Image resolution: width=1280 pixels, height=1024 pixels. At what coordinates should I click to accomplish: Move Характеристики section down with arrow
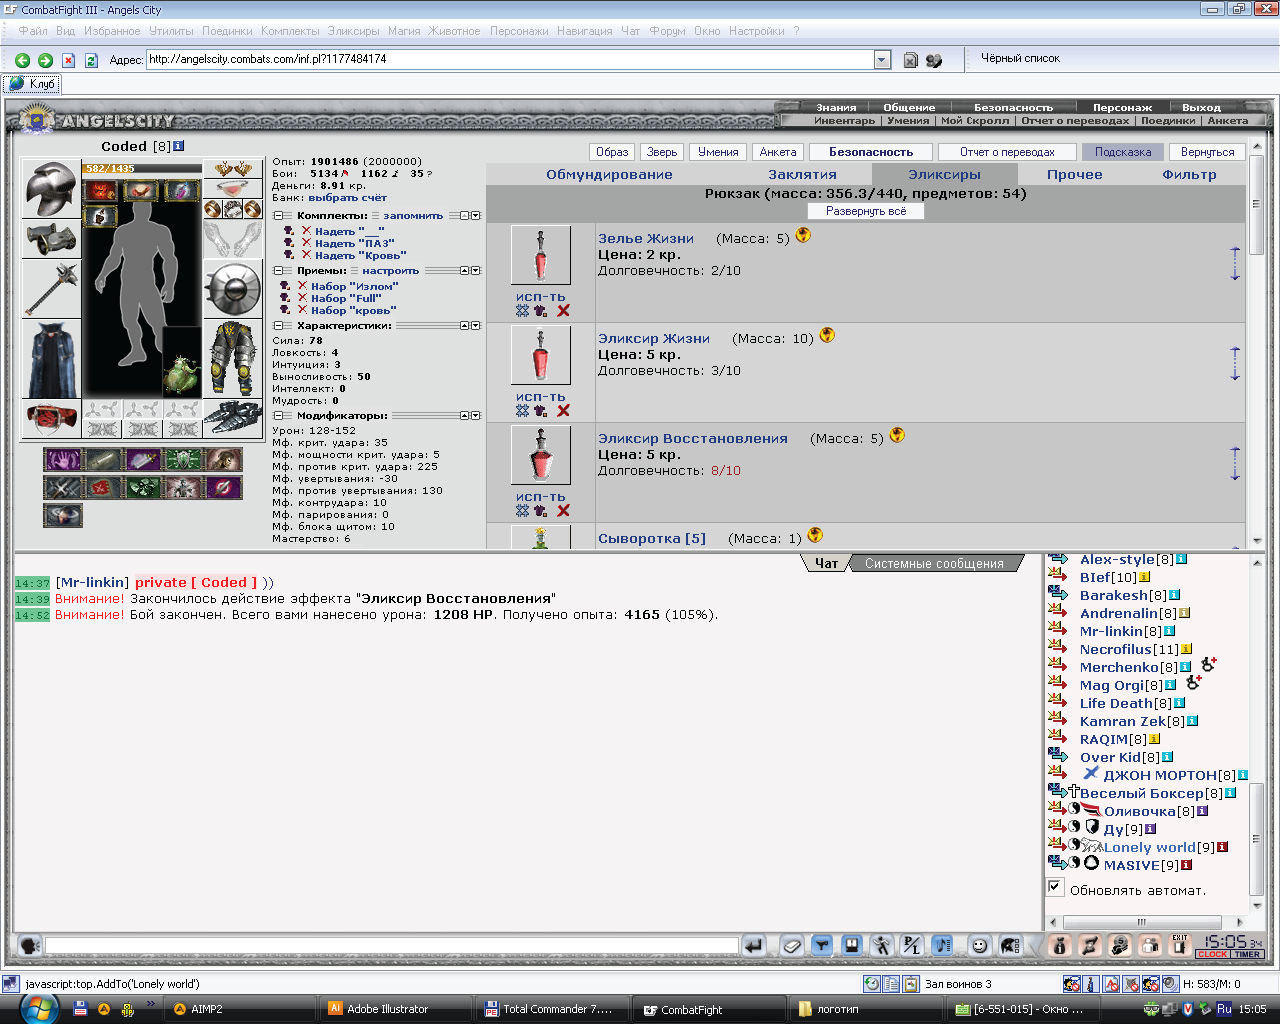point(476,326)
